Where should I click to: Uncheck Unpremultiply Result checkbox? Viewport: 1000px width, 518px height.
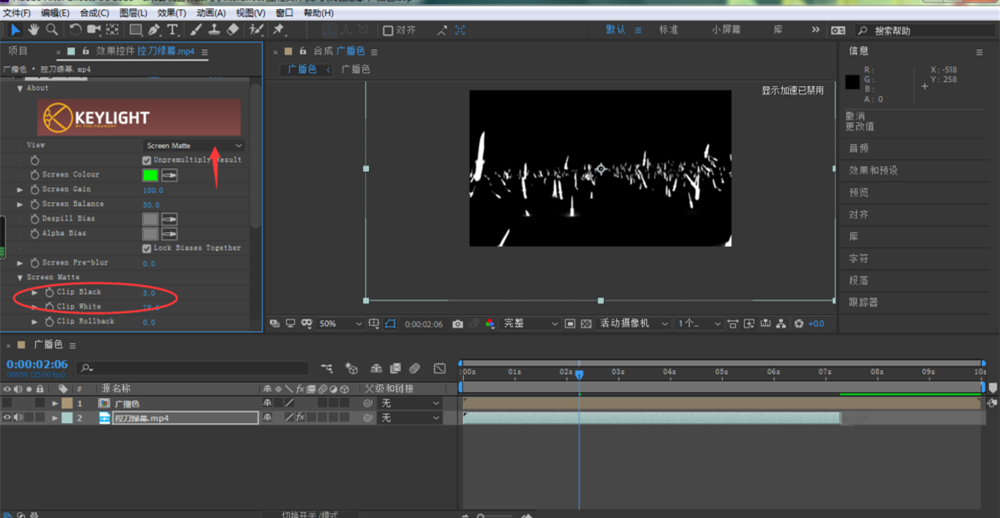[x=147, y=160]
